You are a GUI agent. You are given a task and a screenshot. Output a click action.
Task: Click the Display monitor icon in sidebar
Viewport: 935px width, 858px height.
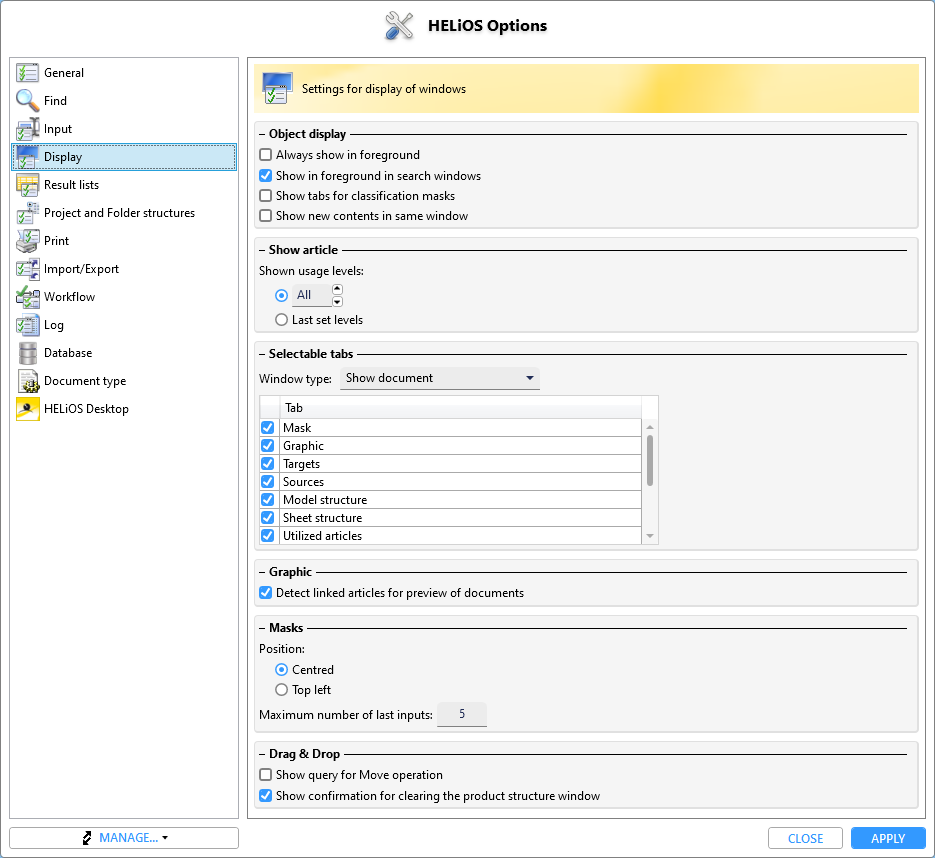tap(27, 157)
